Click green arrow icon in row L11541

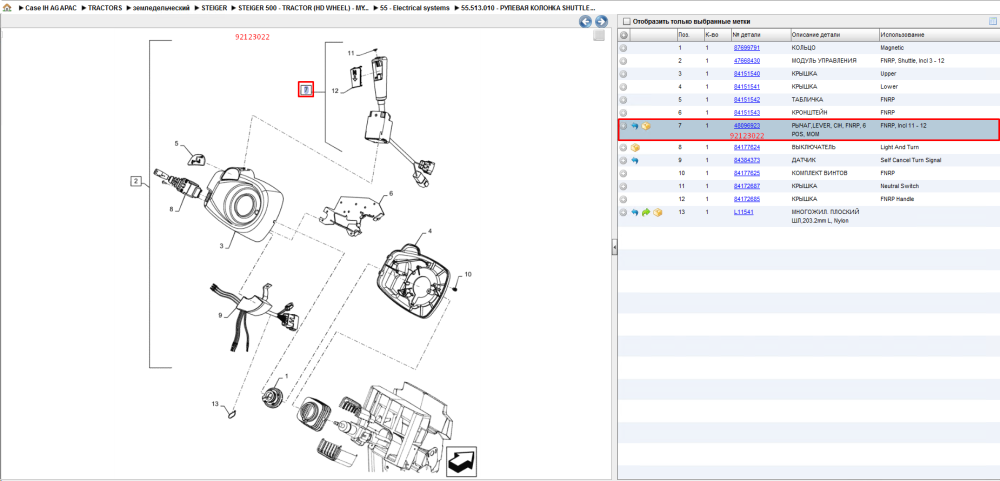click(x=646, y=212)
